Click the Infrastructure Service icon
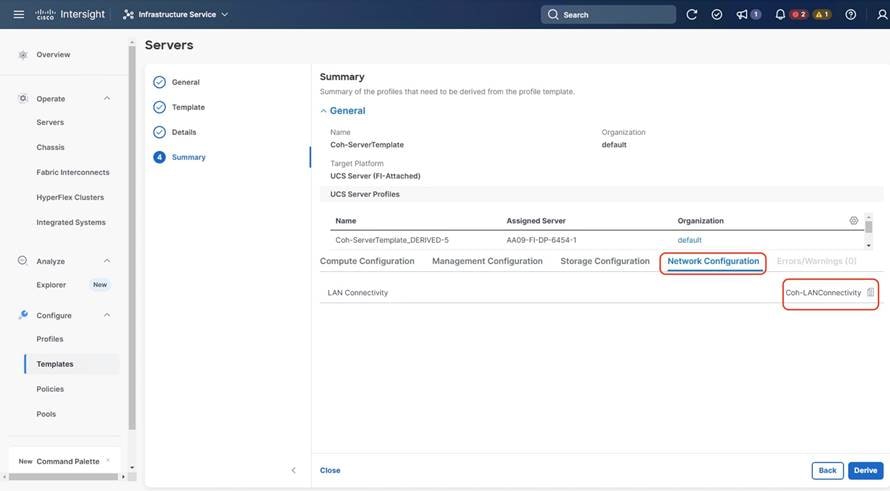The image size is (890, 491). (x=128, y=15)
